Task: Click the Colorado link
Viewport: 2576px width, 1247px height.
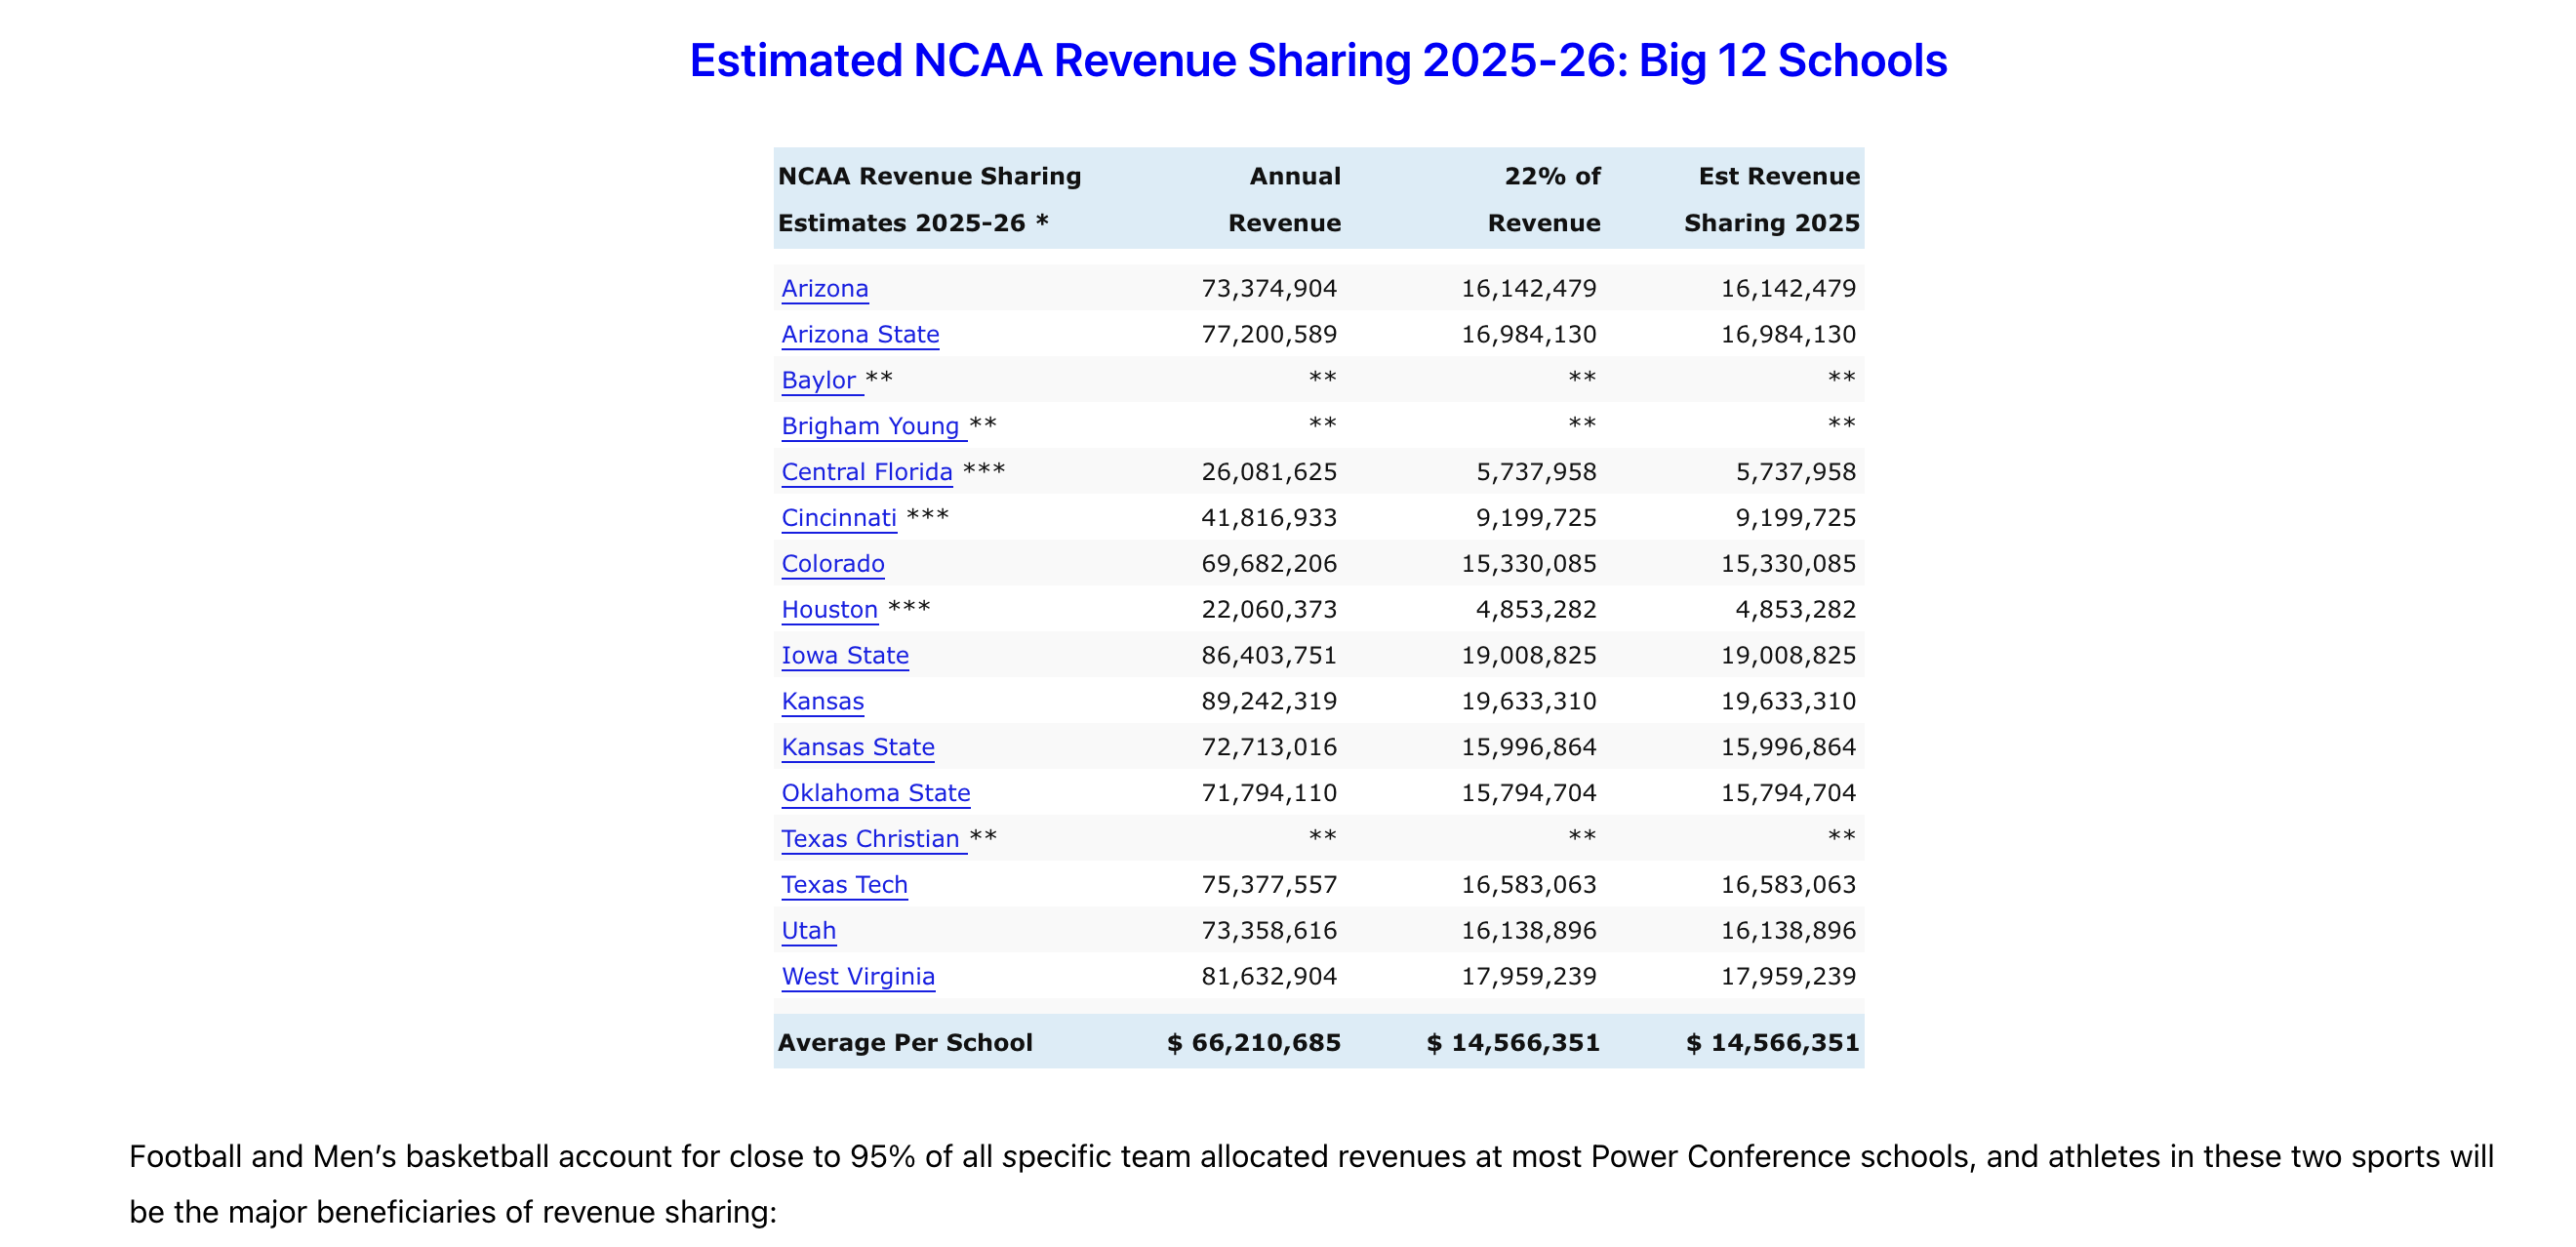Action: pos(832,565)
